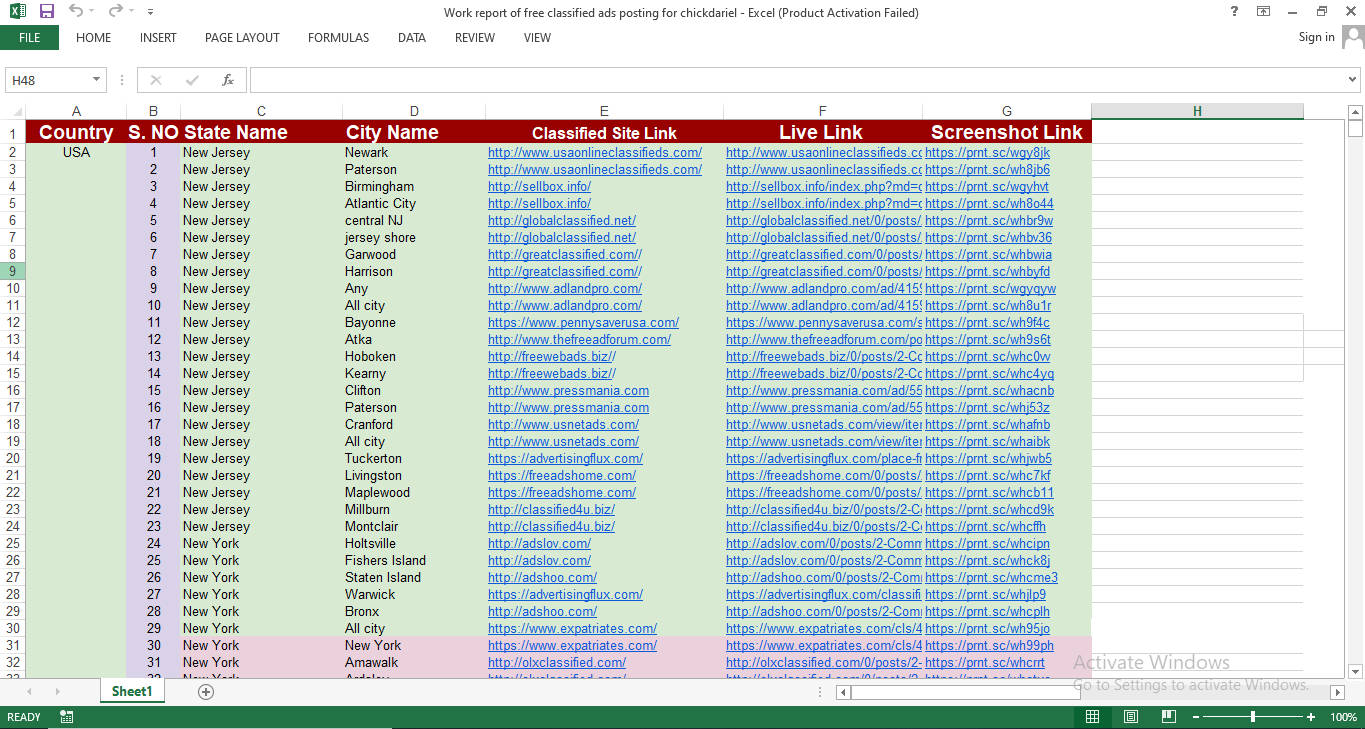The image size is (1365, 729).
Task: Open Ribbon Display Options
Action: click(1263, 11)
